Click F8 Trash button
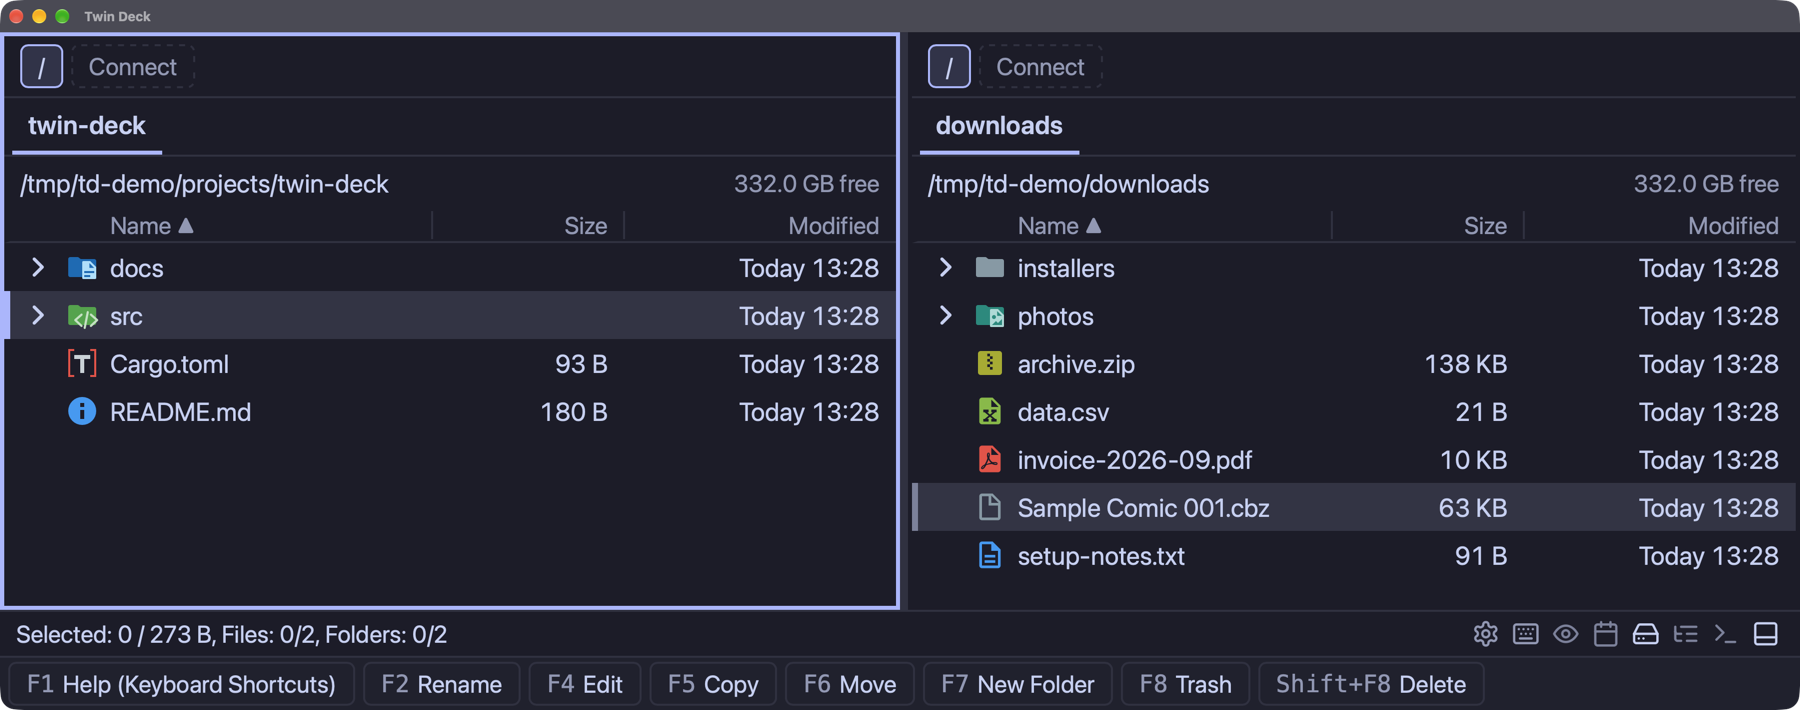Viewport: 1800px width, 710px height. [x=1186, y=684]
